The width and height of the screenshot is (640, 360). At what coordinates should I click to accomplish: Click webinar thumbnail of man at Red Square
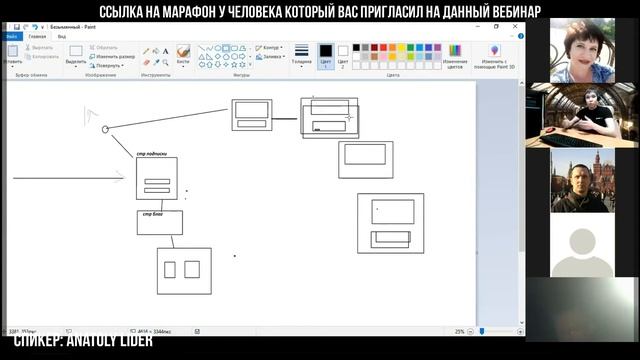point(582,180)
